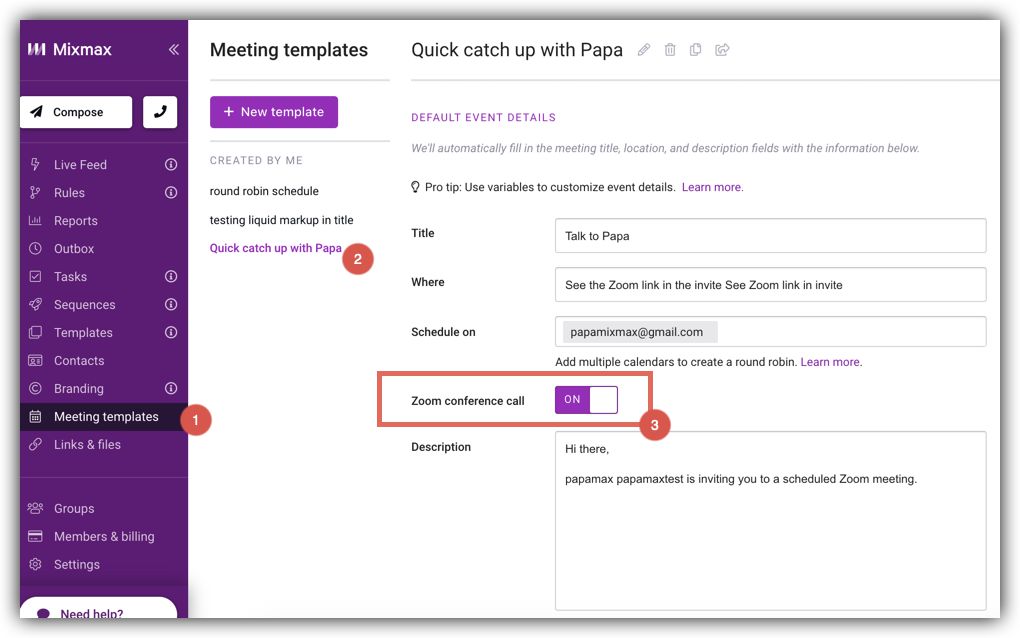Click the Branding copyright icon
This screenshot has width=1020, height=638.
[35, 388]
